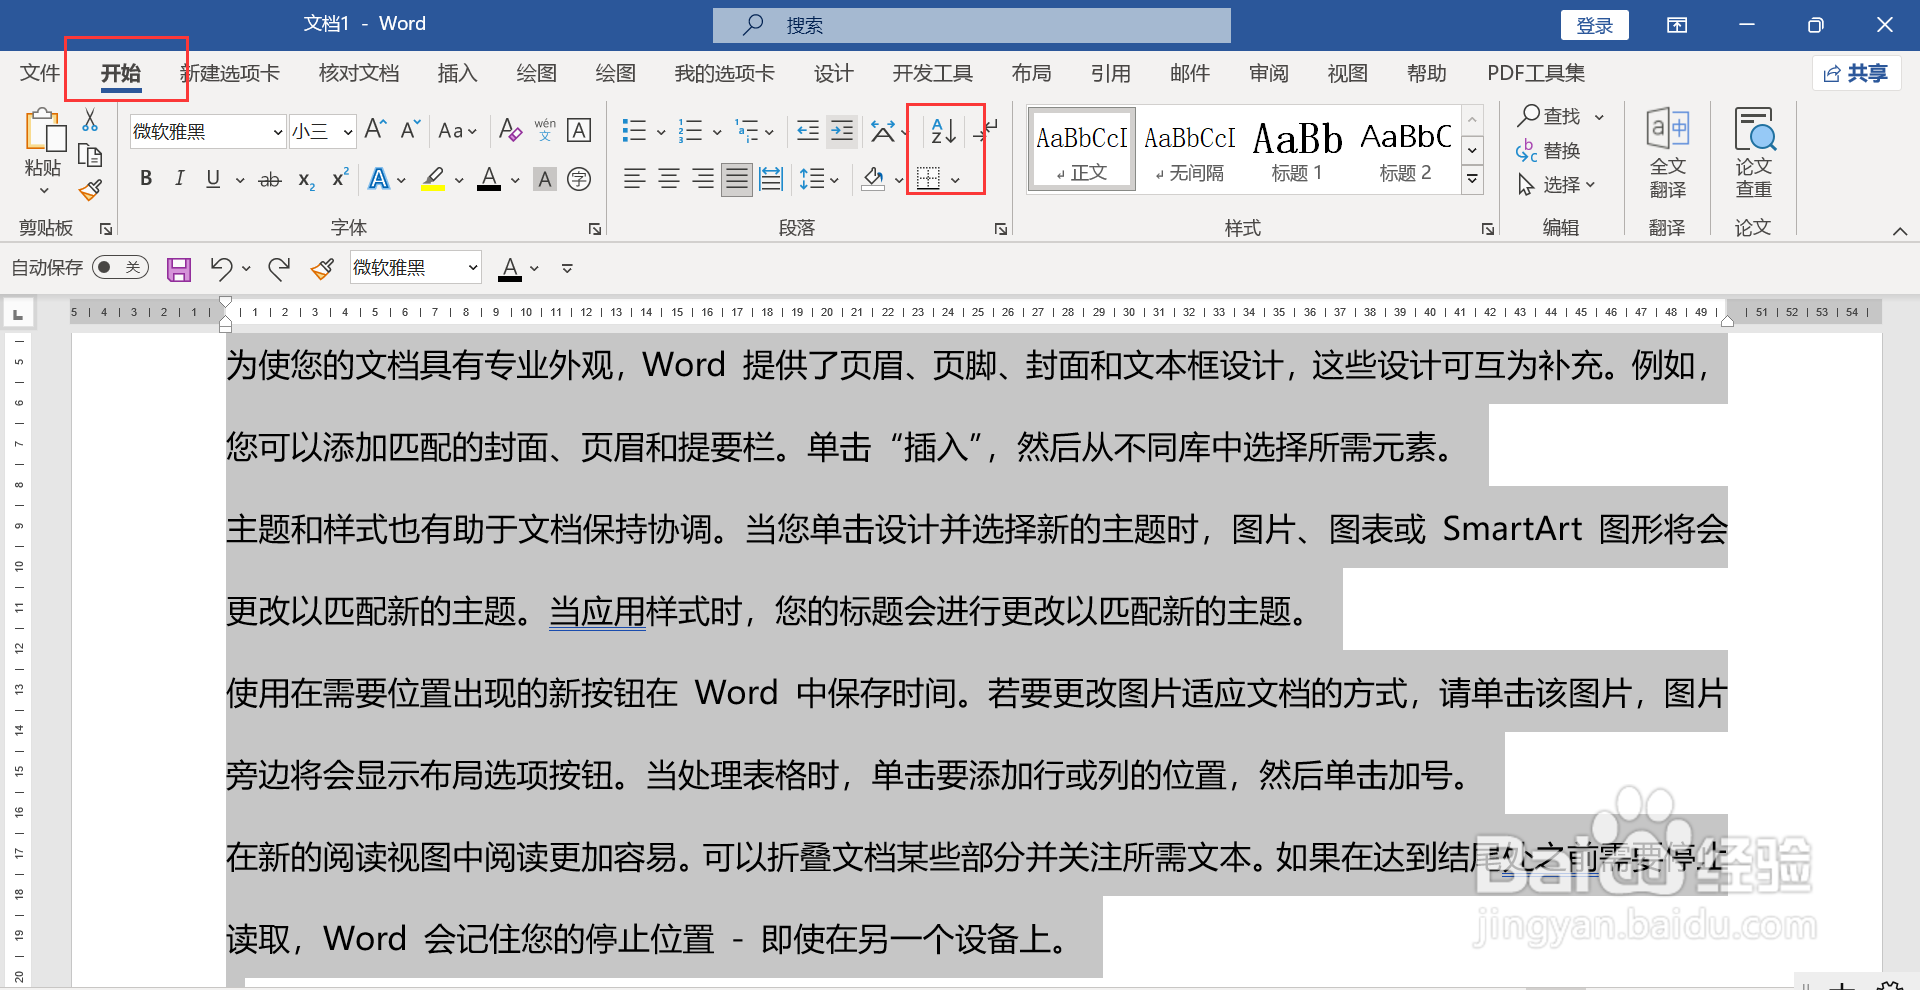The width and height of the screenshot is (1920, 990).
Task: Increase font size with the A up icon
Action: (375, 130)
